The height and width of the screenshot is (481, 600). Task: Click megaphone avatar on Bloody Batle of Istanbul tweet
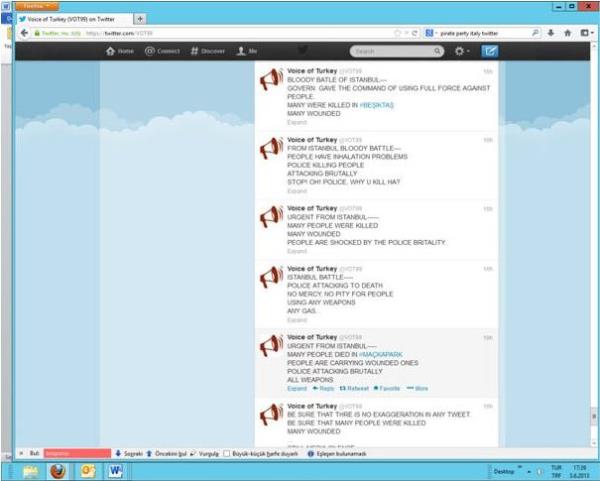coord(272,79)
